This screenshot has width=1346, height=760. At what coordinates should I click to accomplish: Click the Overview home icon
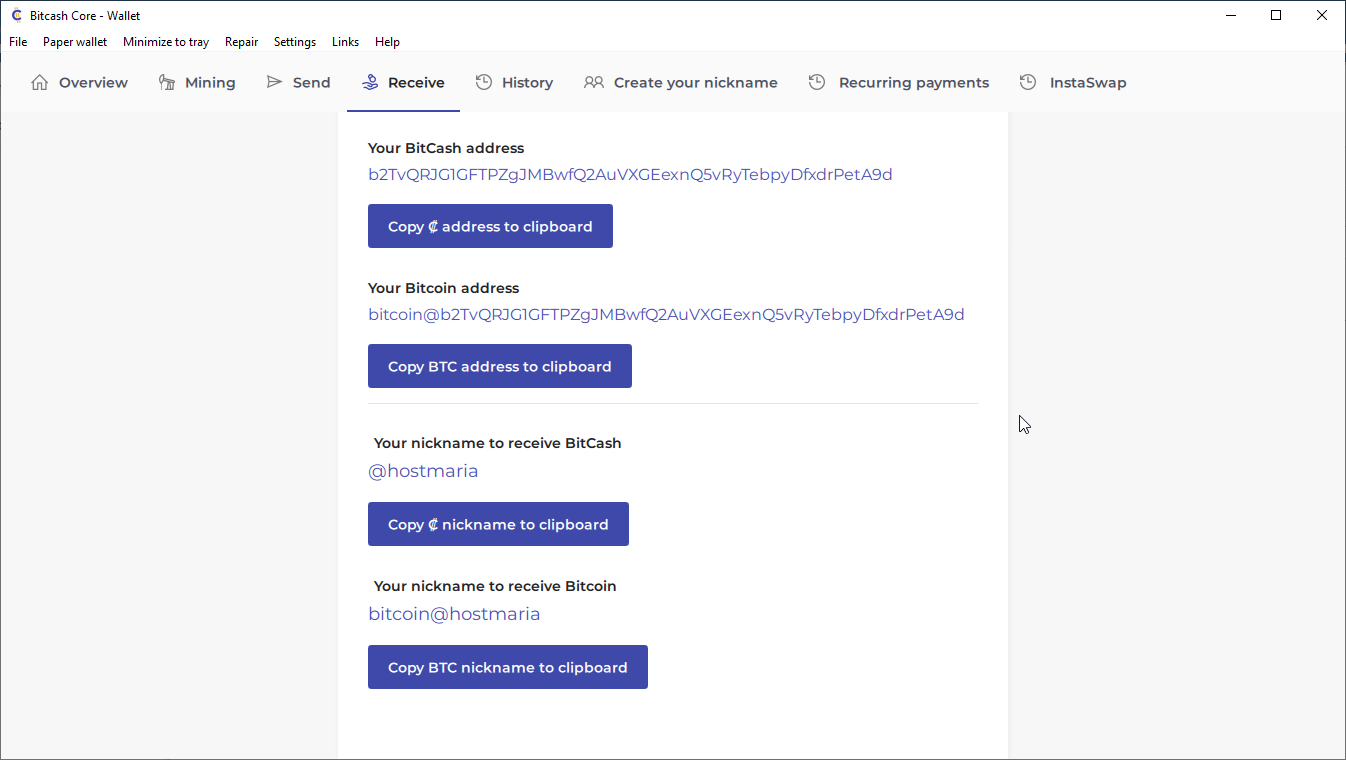point(40,82)
